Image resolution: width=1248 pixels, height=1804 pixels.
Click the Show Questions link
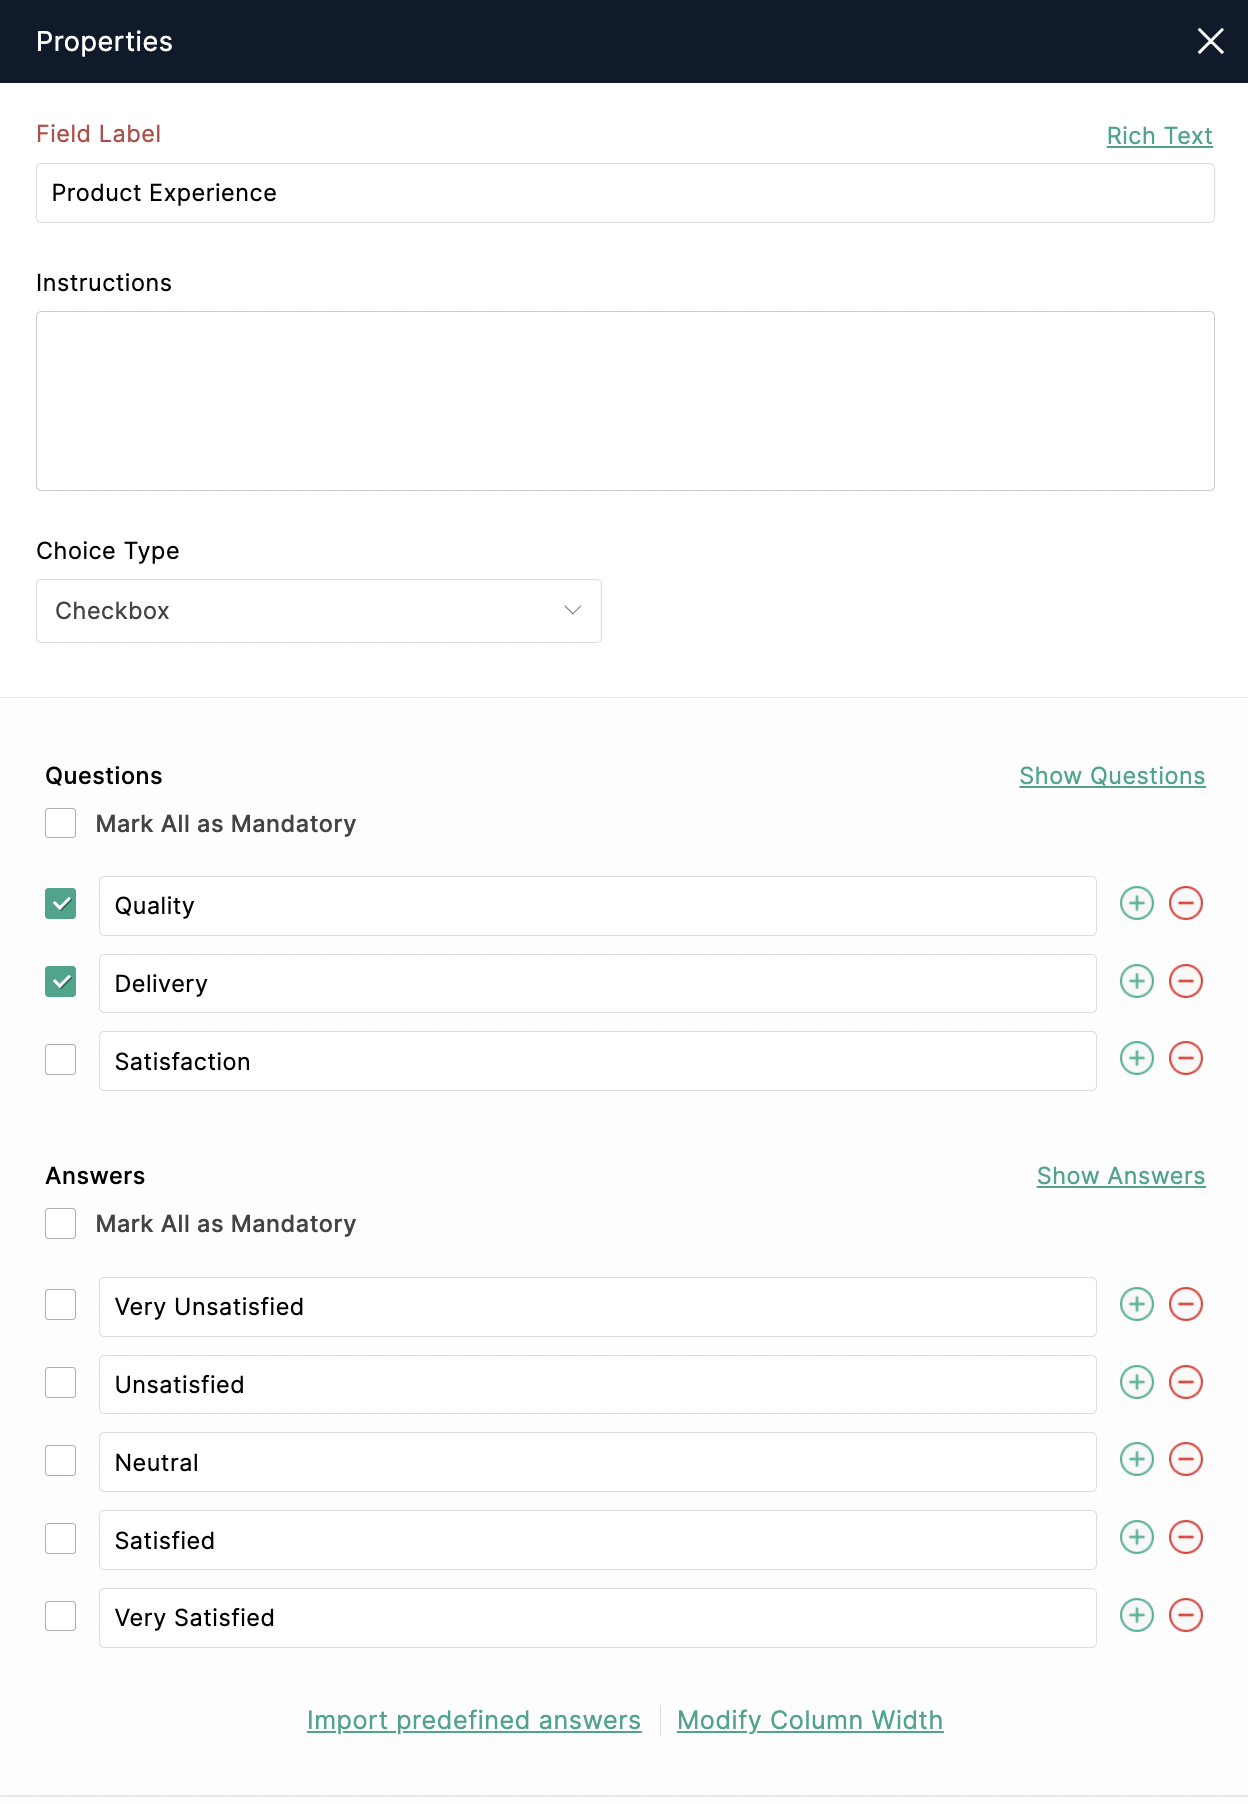click(x=1112, y=776)
